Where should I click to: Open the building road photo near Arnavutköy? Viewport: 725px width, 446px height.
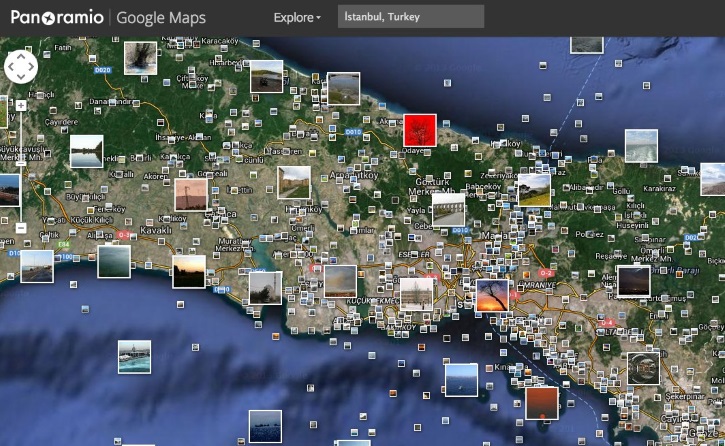294,182
